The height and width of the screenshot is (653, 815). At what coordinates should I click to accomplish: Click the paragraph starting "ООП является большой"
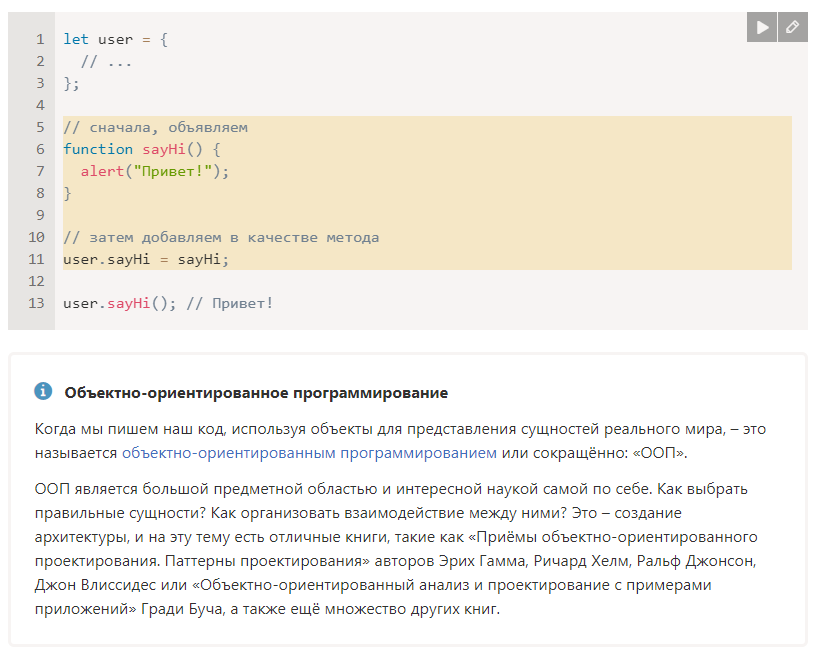click(x=396, y=548)
